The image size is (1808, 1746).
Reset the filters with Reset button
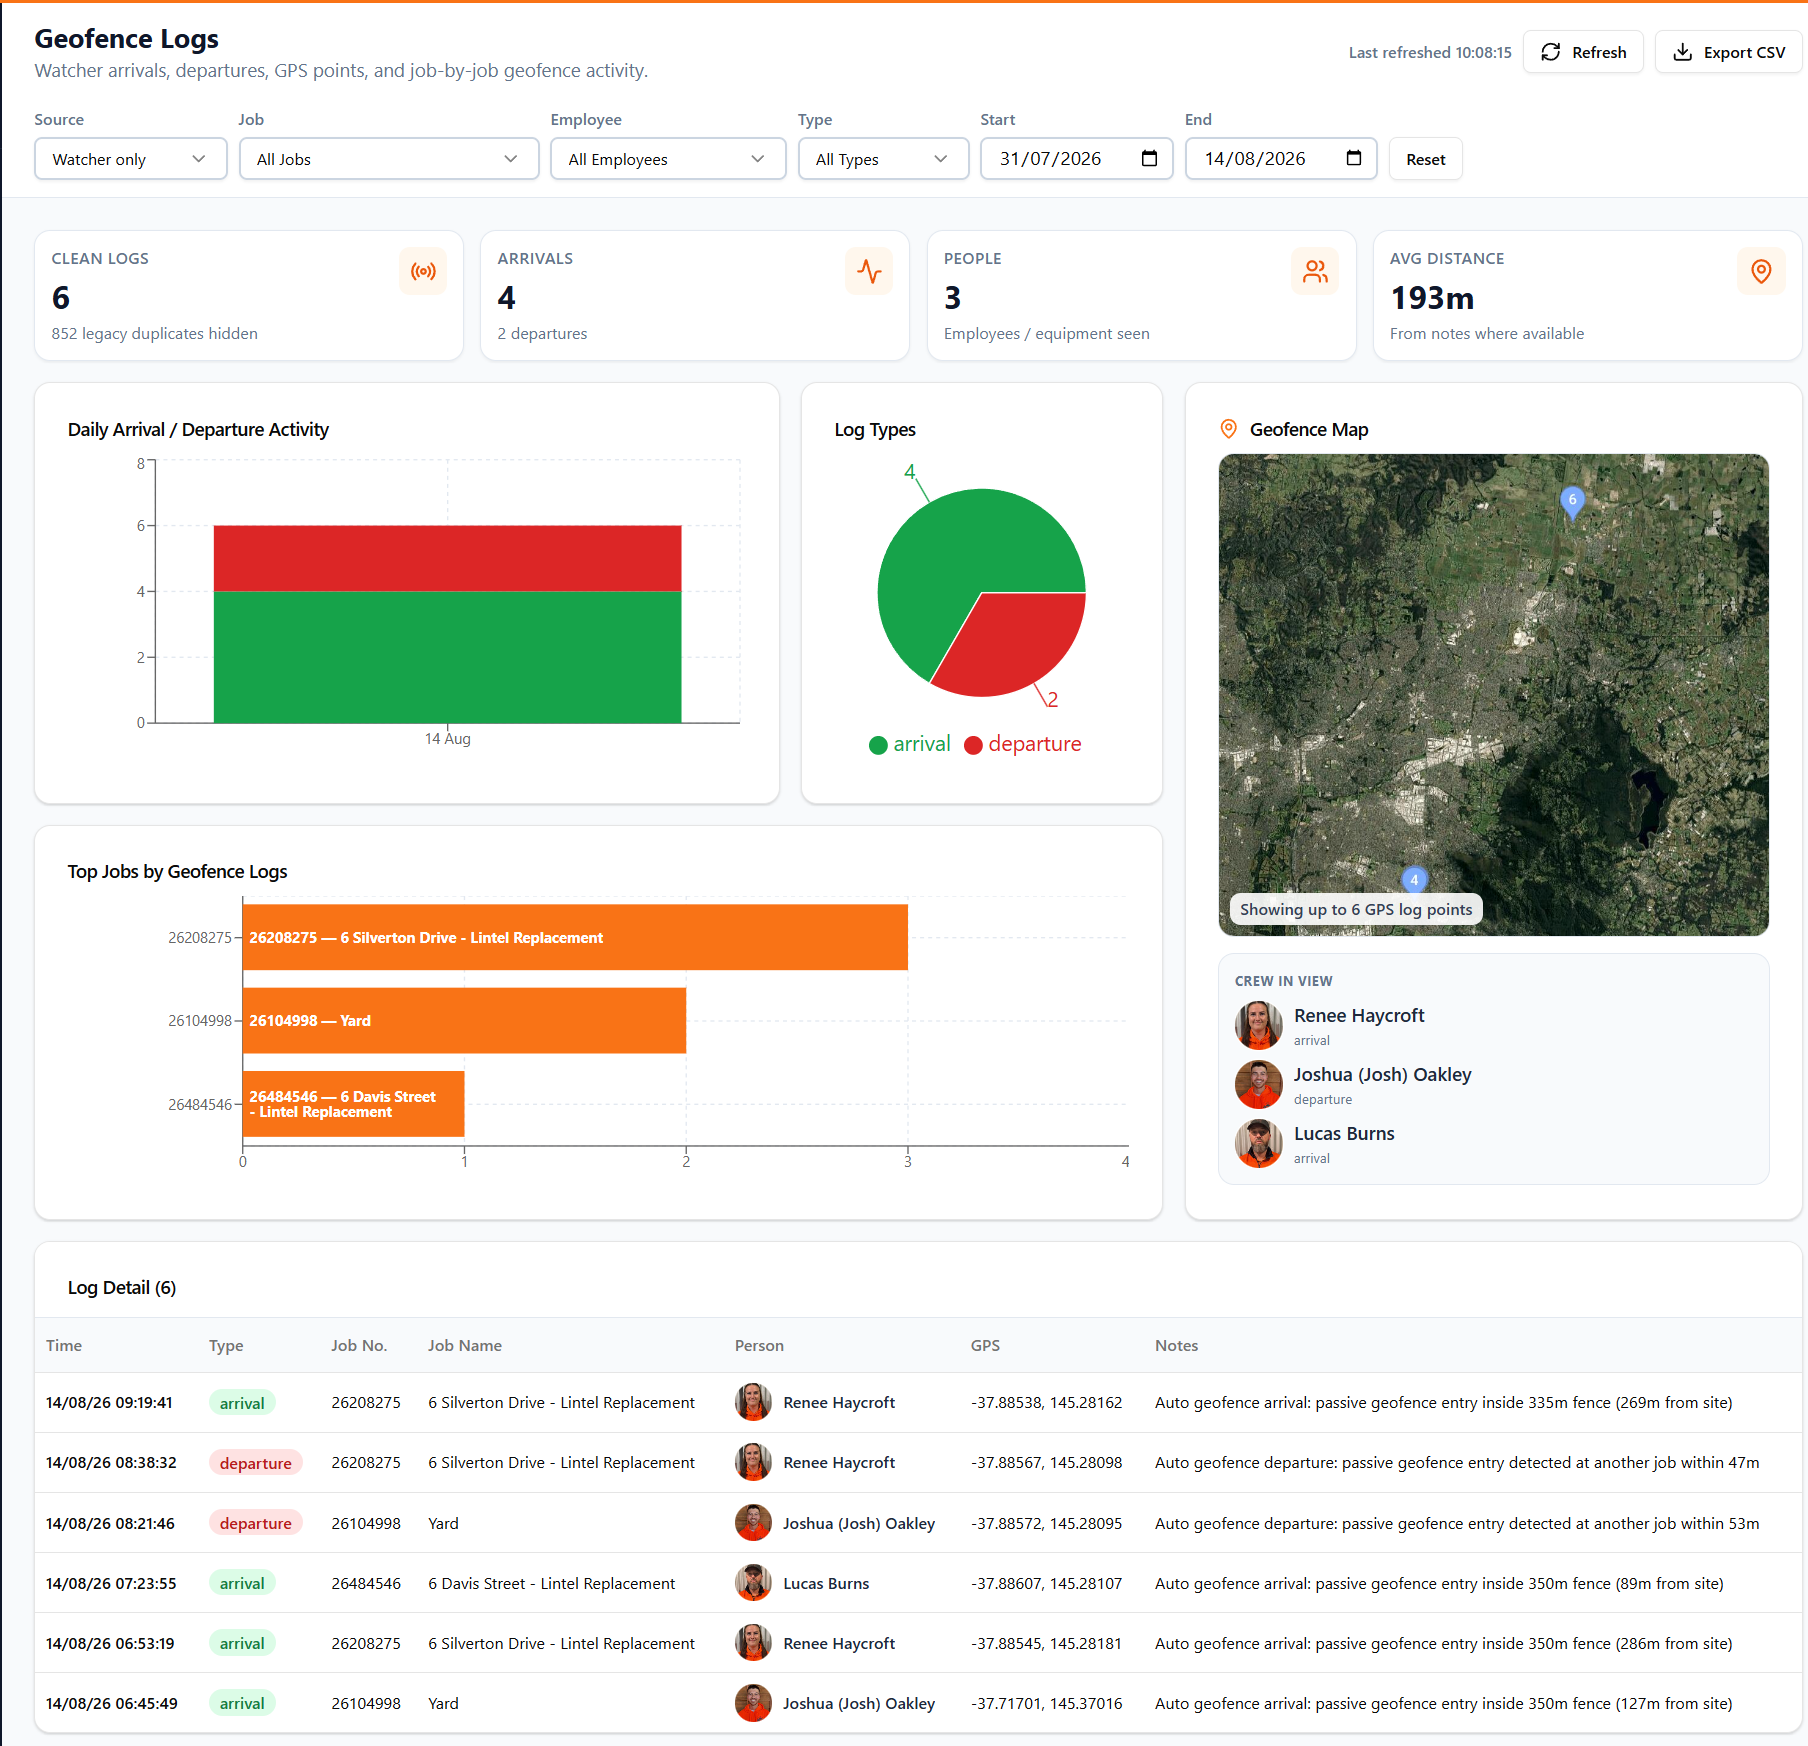click(1425, 159)
